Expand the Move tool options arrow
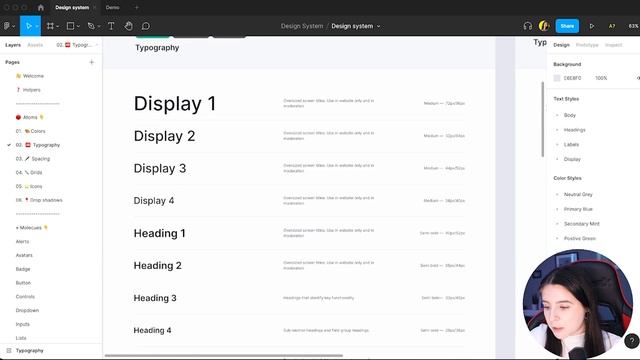This screenshot has height=360, width=640. [x=37, y=27]
